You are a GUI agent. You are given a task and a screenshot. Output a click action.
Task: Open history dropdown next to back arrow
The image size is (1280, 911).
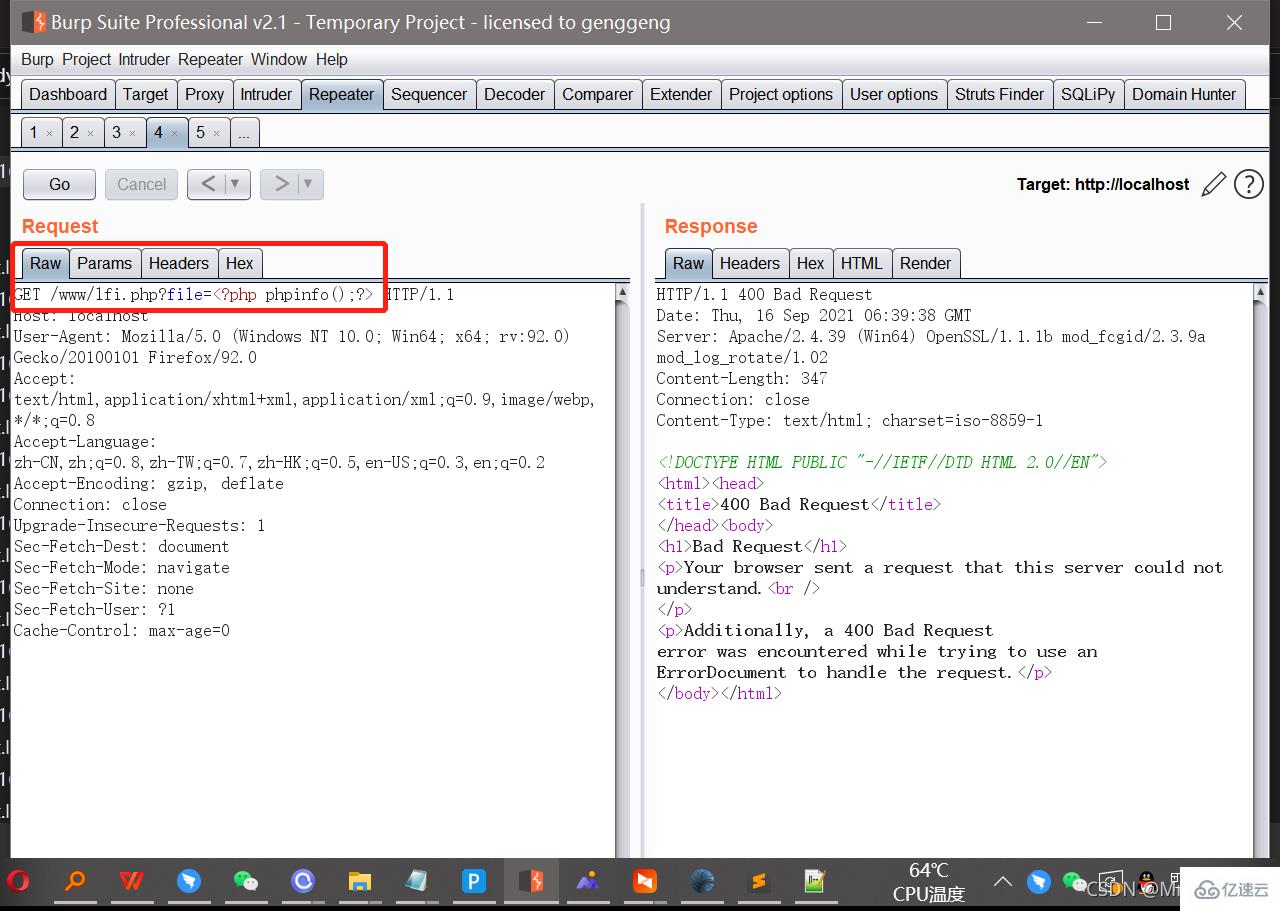[236, 184]
